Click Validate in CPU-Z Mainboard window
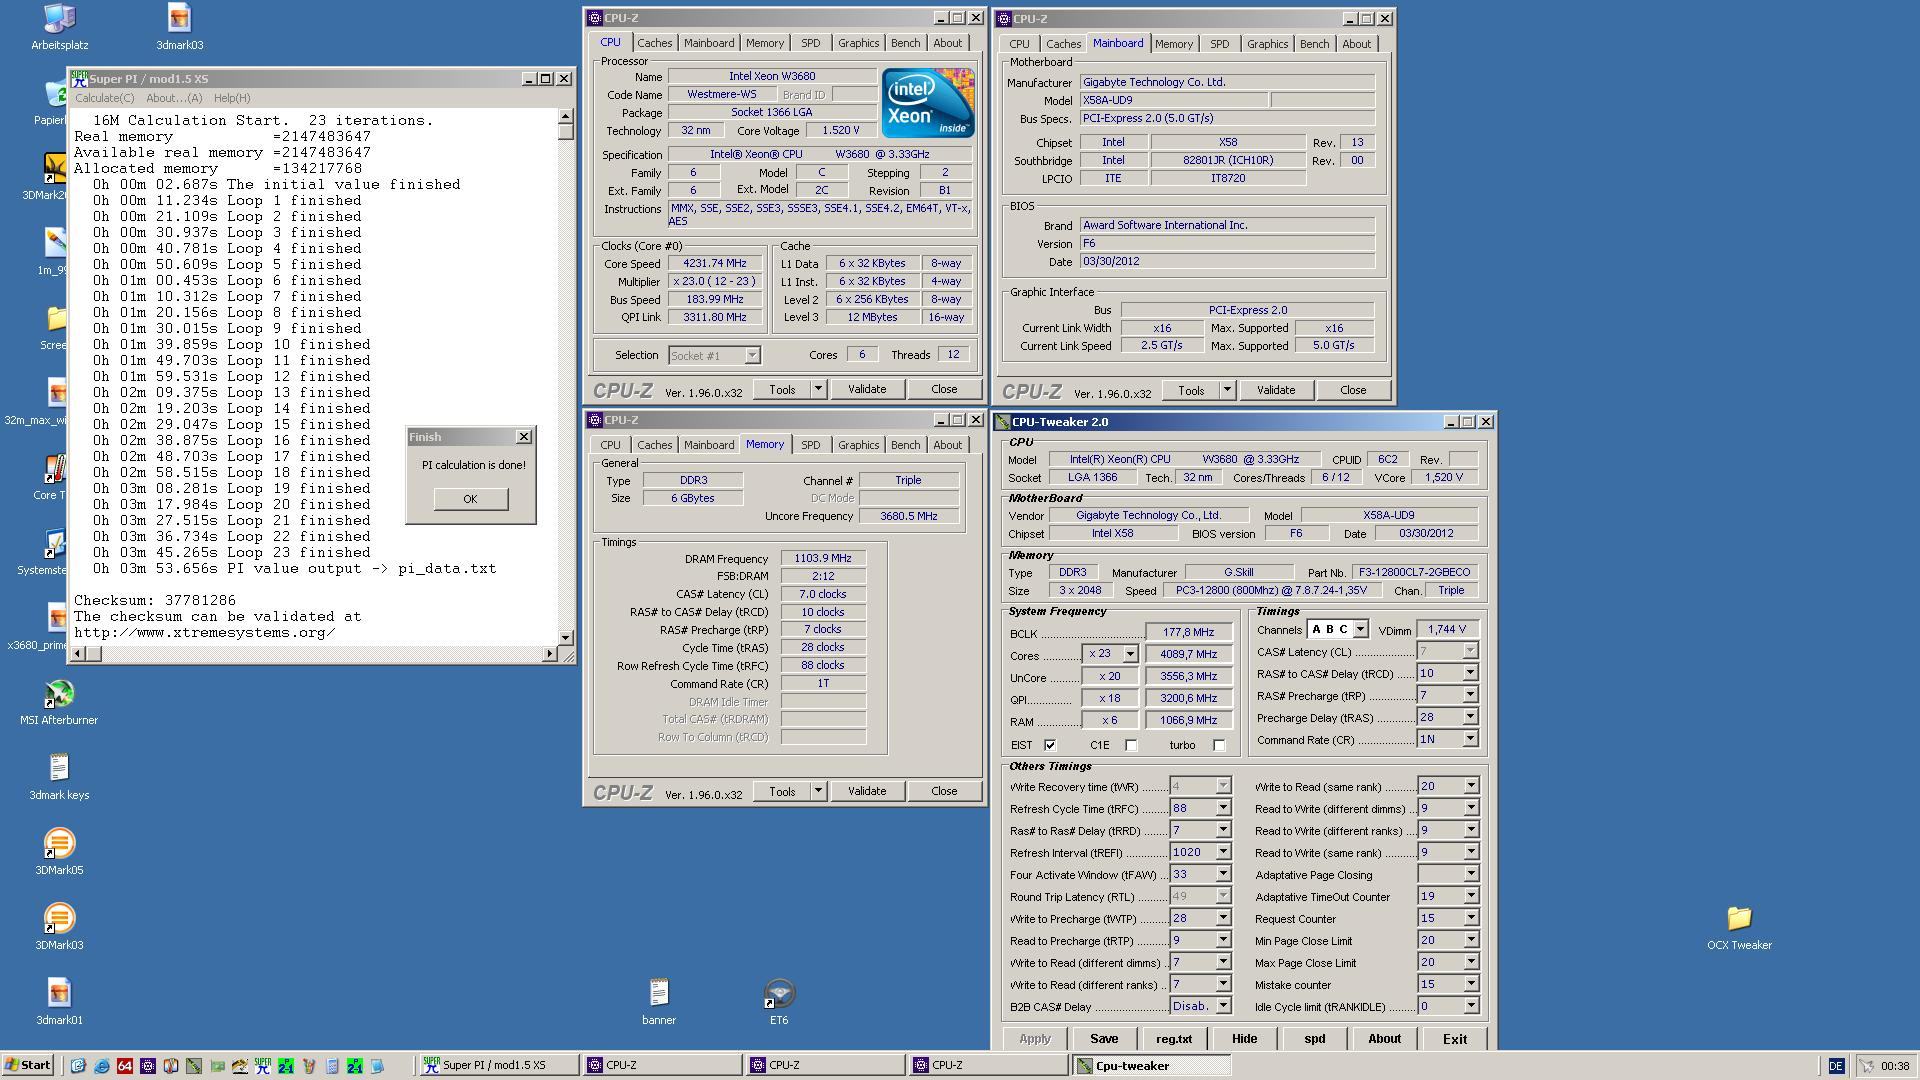1920x1080 pixels. point(1275,390)
